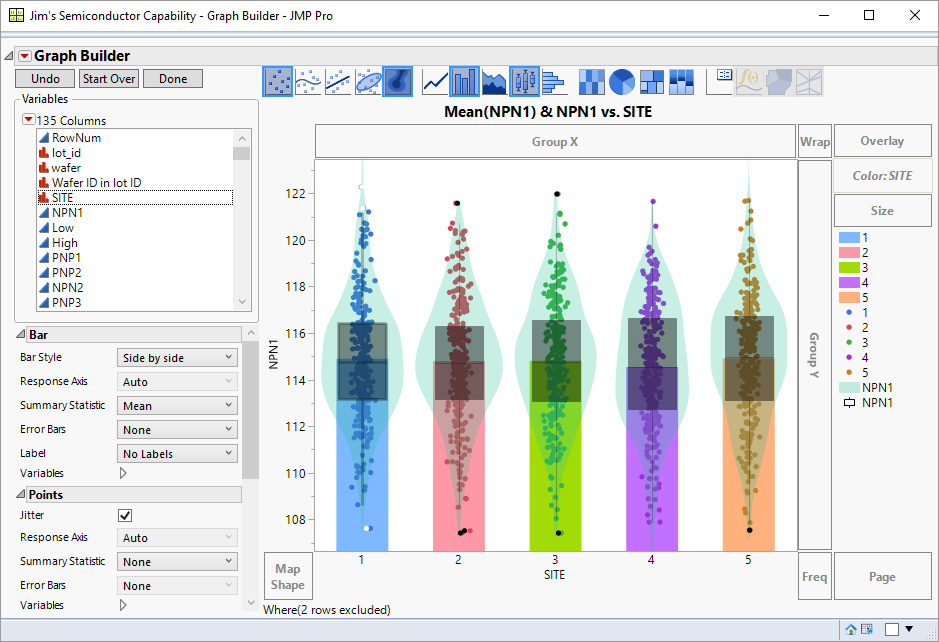Click the Start Over button

point(108,78)
